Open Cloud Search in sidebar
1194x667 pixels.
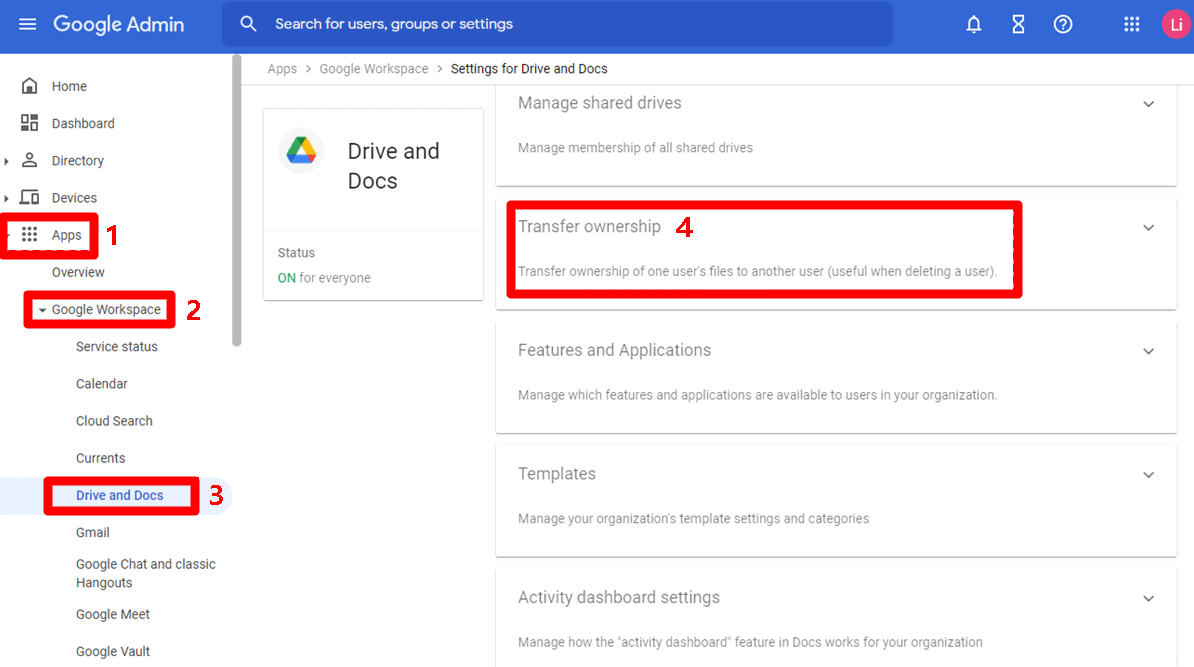pyautogui.click(x=114, y=421)
